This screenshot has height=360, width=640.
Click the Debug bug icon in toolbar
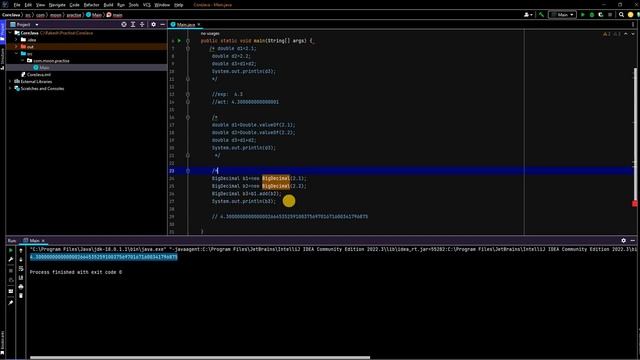[x=592, y=15]
